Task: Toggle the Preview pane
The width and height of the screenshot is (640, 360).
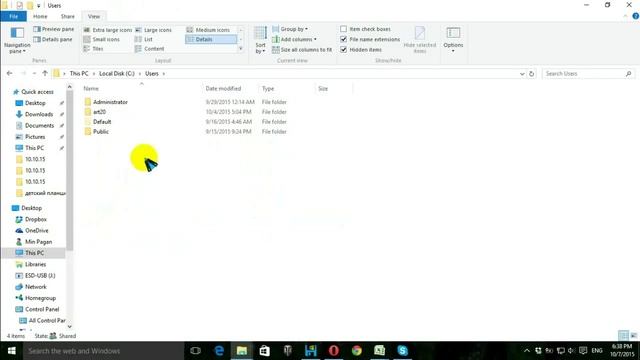Action: (53, 29)
